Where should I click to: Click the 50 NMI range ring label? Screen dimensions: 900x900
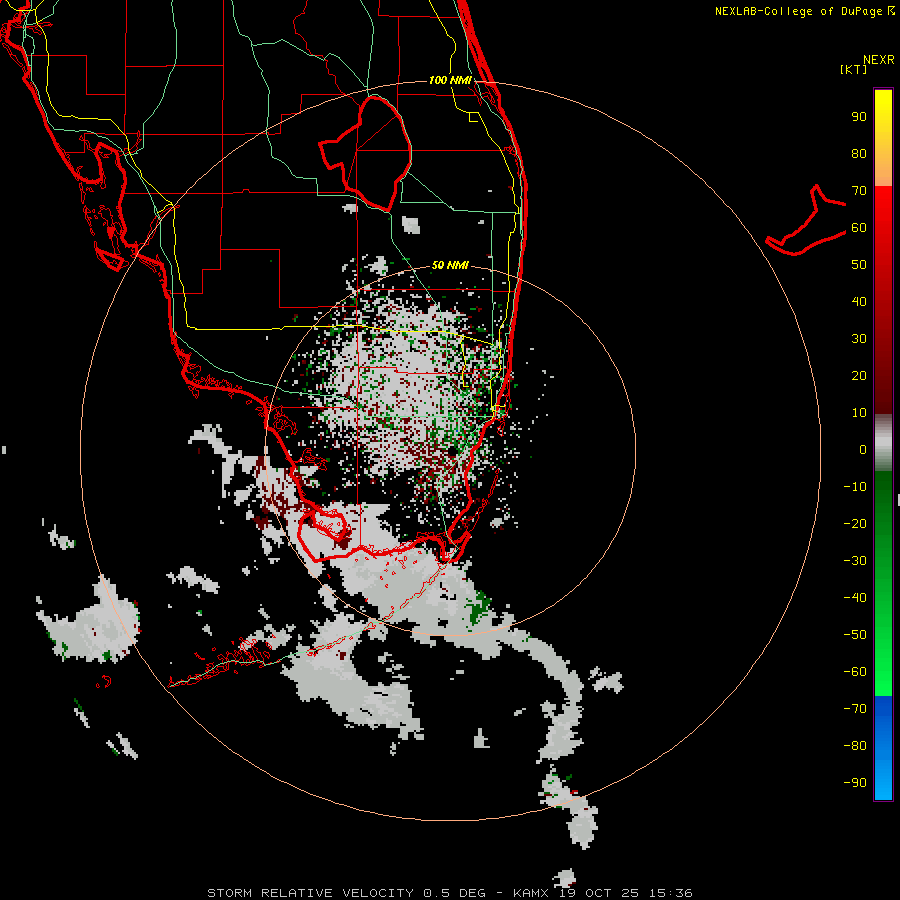click(450, 265)
